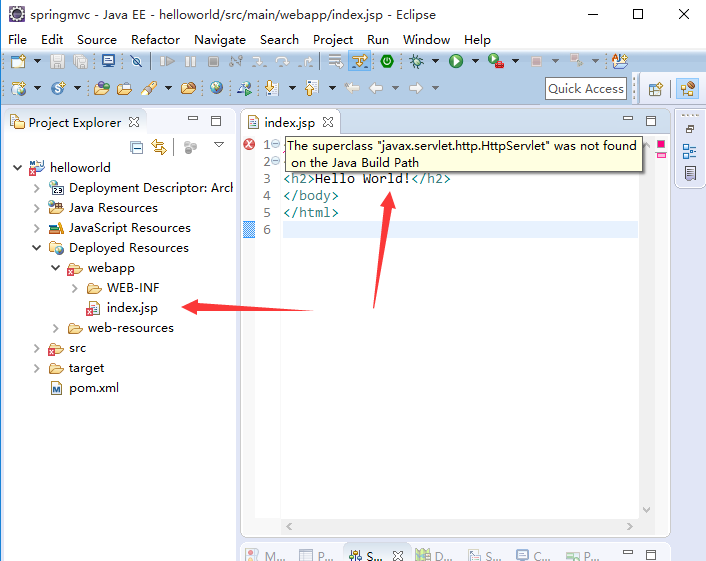
Task: Close the Project Explorer view
Action: [x=134, y=122]
